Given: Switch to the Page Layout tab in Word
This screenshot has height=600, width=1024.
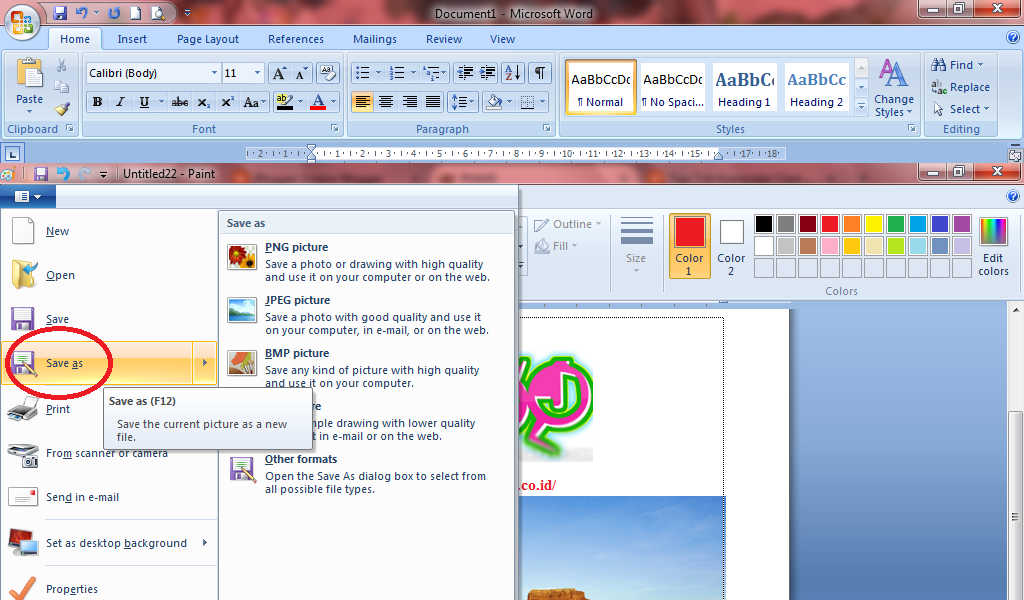Looking at the screenshot, I should (x=208, y=39).
